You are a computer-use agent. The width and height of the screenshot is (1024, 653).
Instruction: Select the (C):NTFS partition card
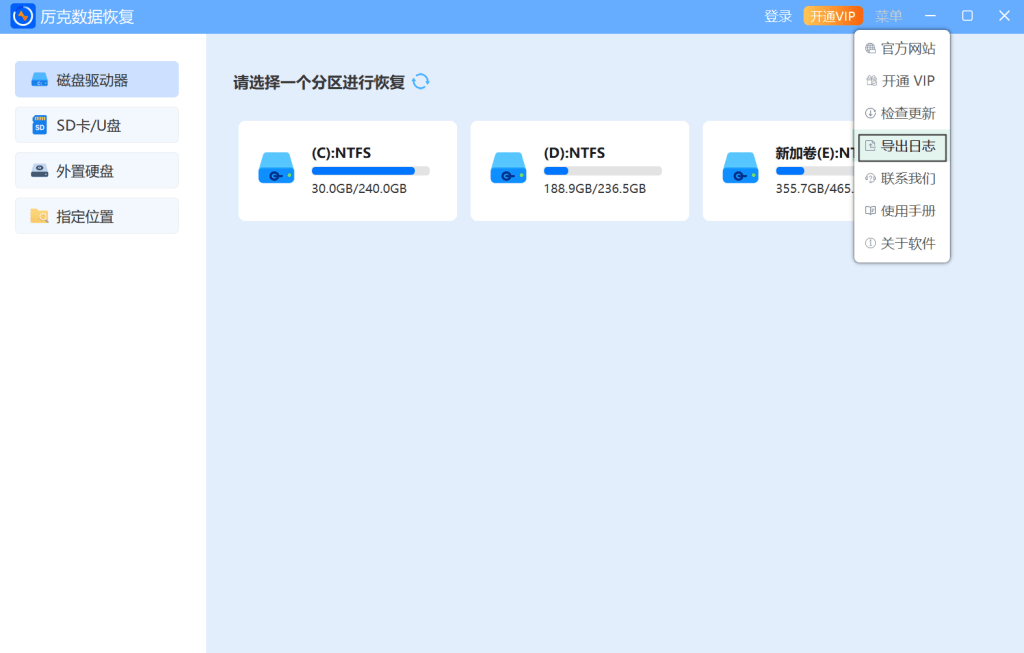pyautogui.click(x=347, y=171)
